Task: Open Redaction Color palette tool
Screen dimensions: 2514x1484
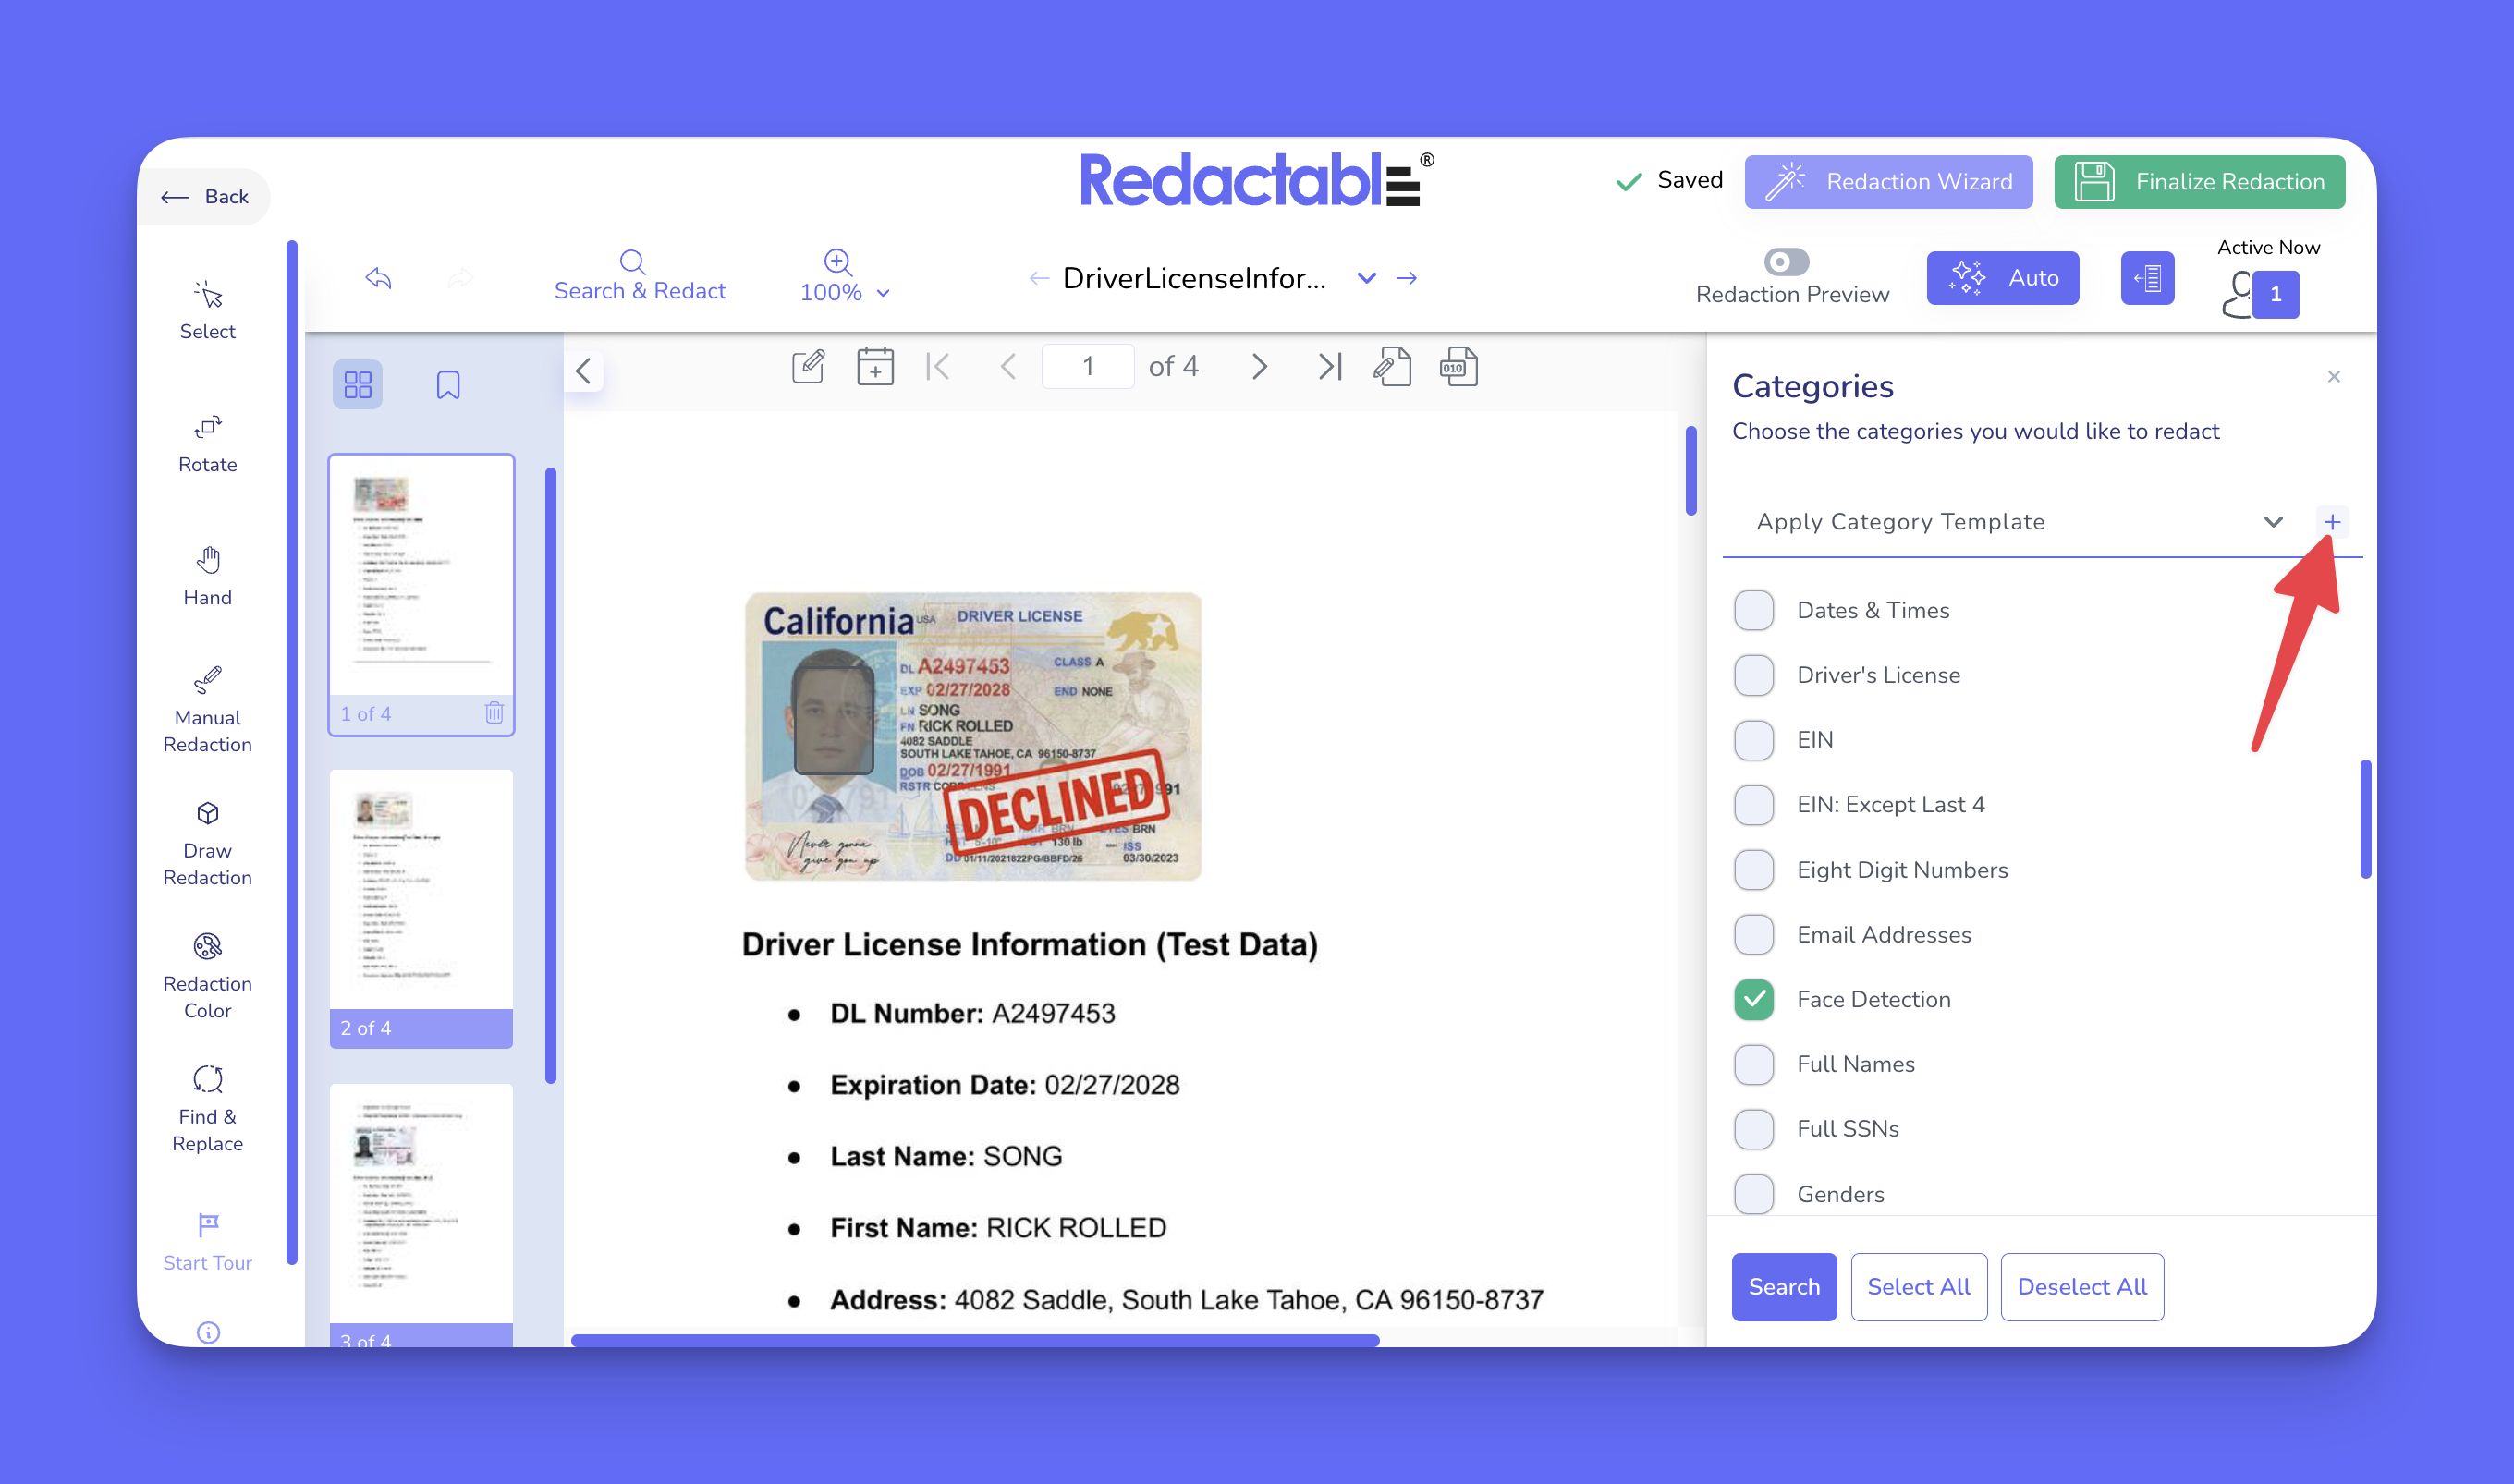Action: coord(207,975)
